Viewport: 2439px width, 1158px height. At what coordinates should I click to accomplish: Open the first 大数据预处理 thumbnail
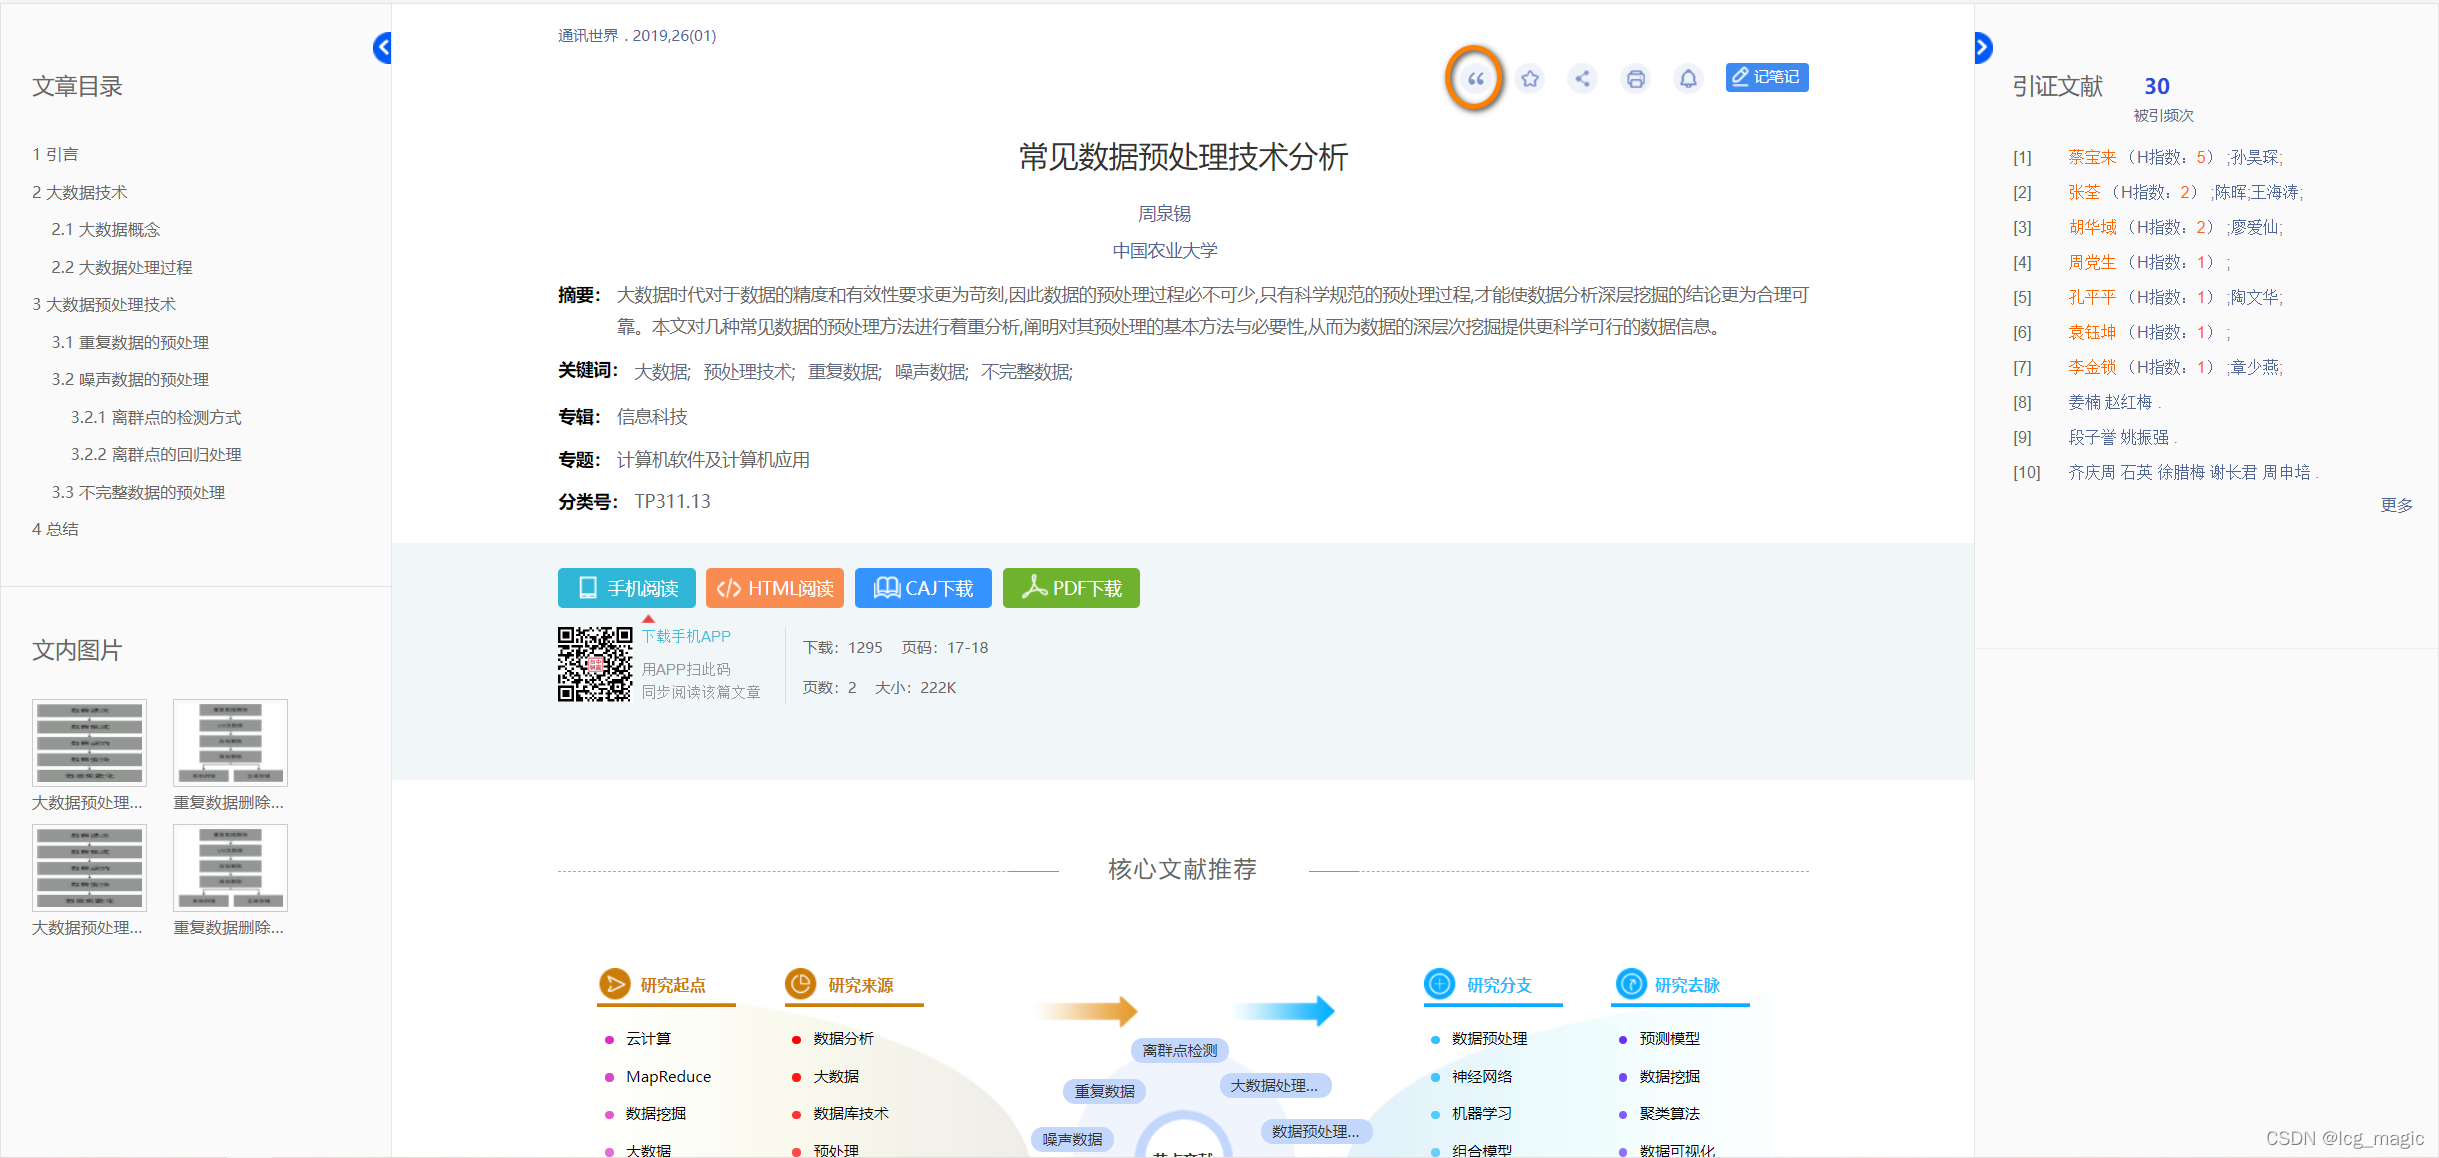(89, 742)
